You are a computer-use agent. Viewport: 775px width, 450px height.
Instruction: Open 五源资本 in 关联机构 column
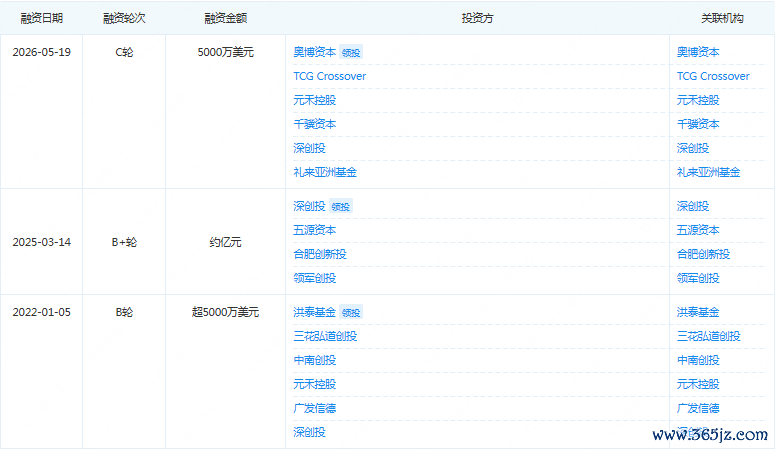[x=698, y=230]
